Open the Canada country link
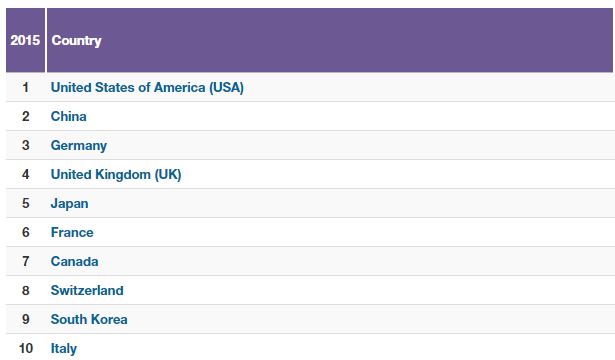 (x=75, y=261)
